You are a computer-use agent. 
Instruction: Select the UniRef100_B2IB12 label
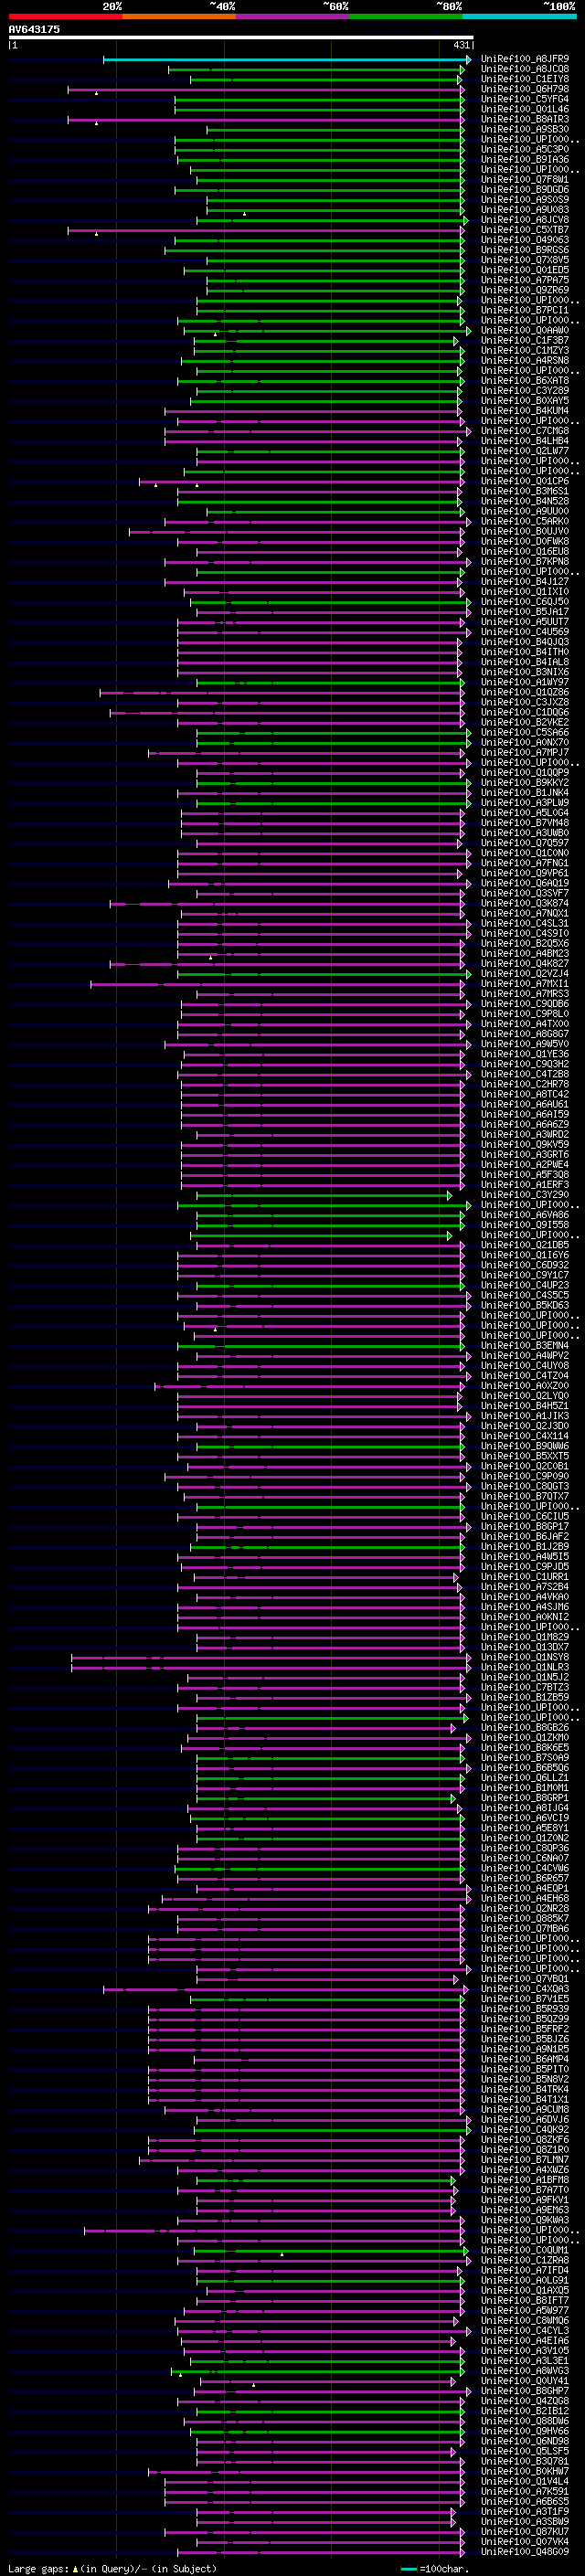click(x=525, y=2412)
